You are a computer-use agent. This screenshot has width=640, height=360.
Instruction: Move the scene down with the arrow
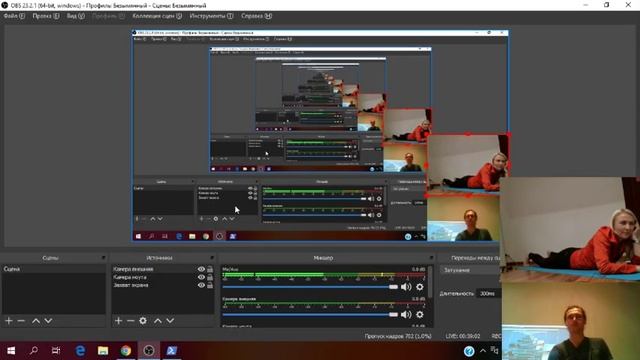[48, 321]
